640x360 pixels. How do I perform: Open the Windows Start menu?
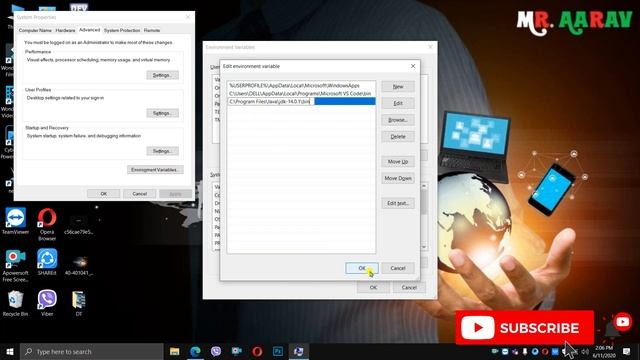tap(10, 351)
